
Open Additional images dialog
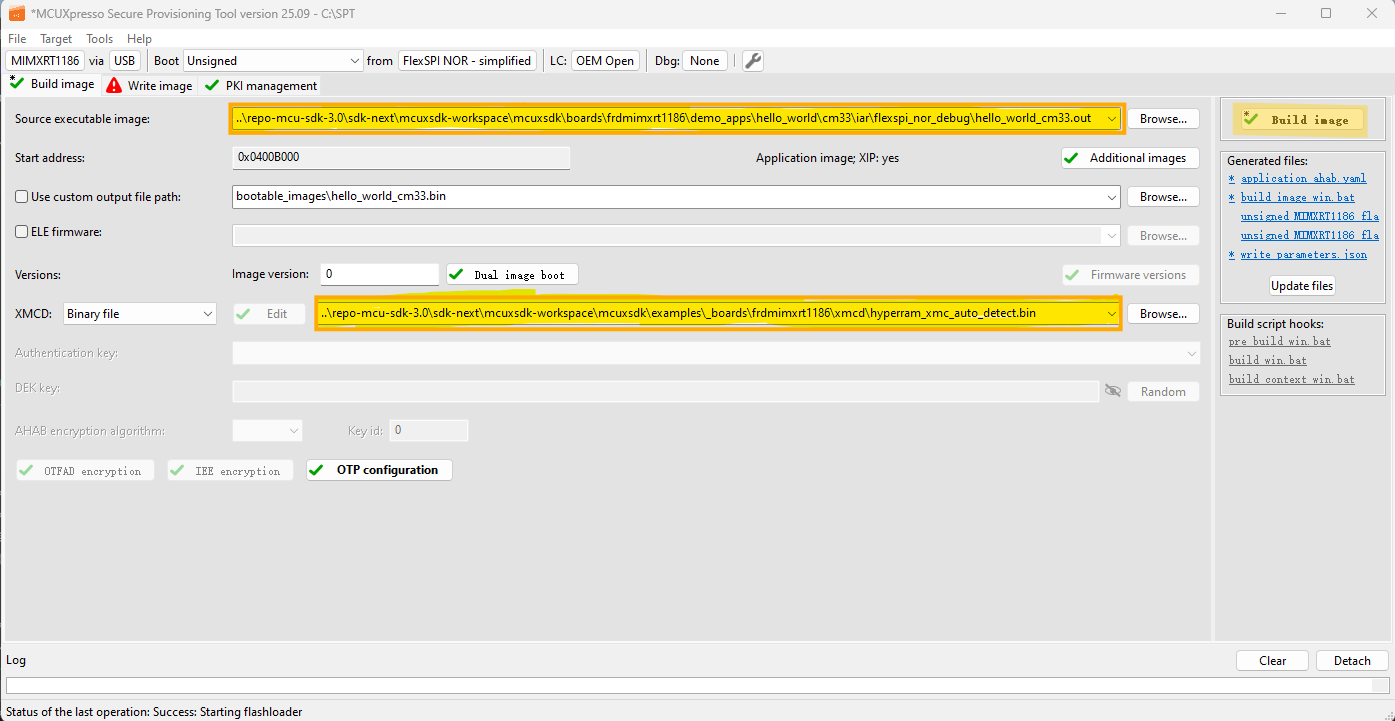point(1130,158)
